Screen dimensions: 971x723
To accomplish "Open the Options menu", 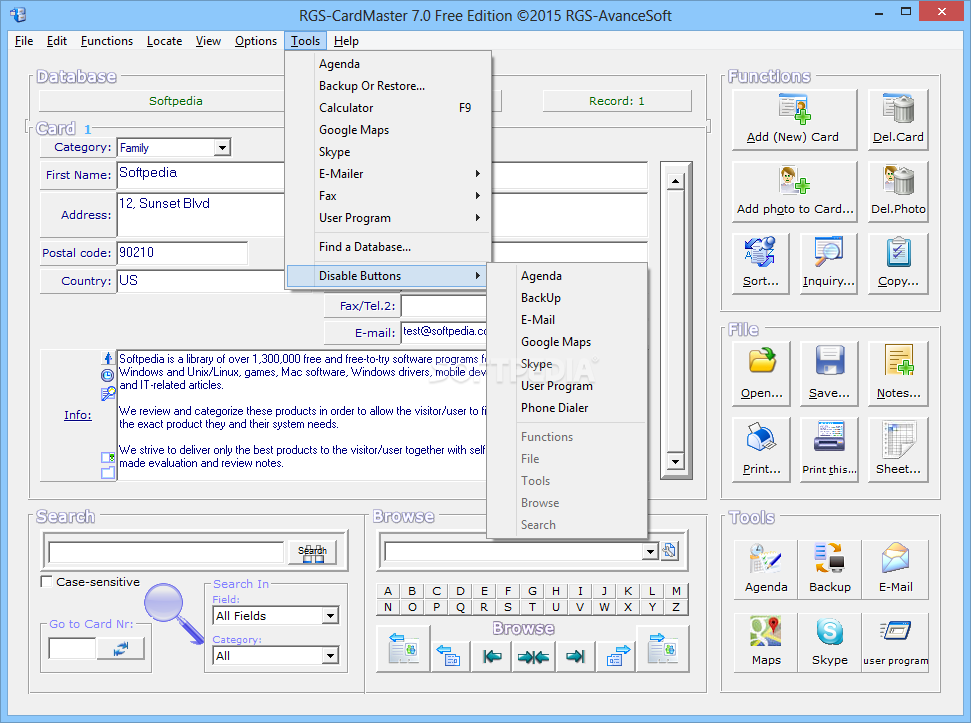I will [x=256, y=41].
